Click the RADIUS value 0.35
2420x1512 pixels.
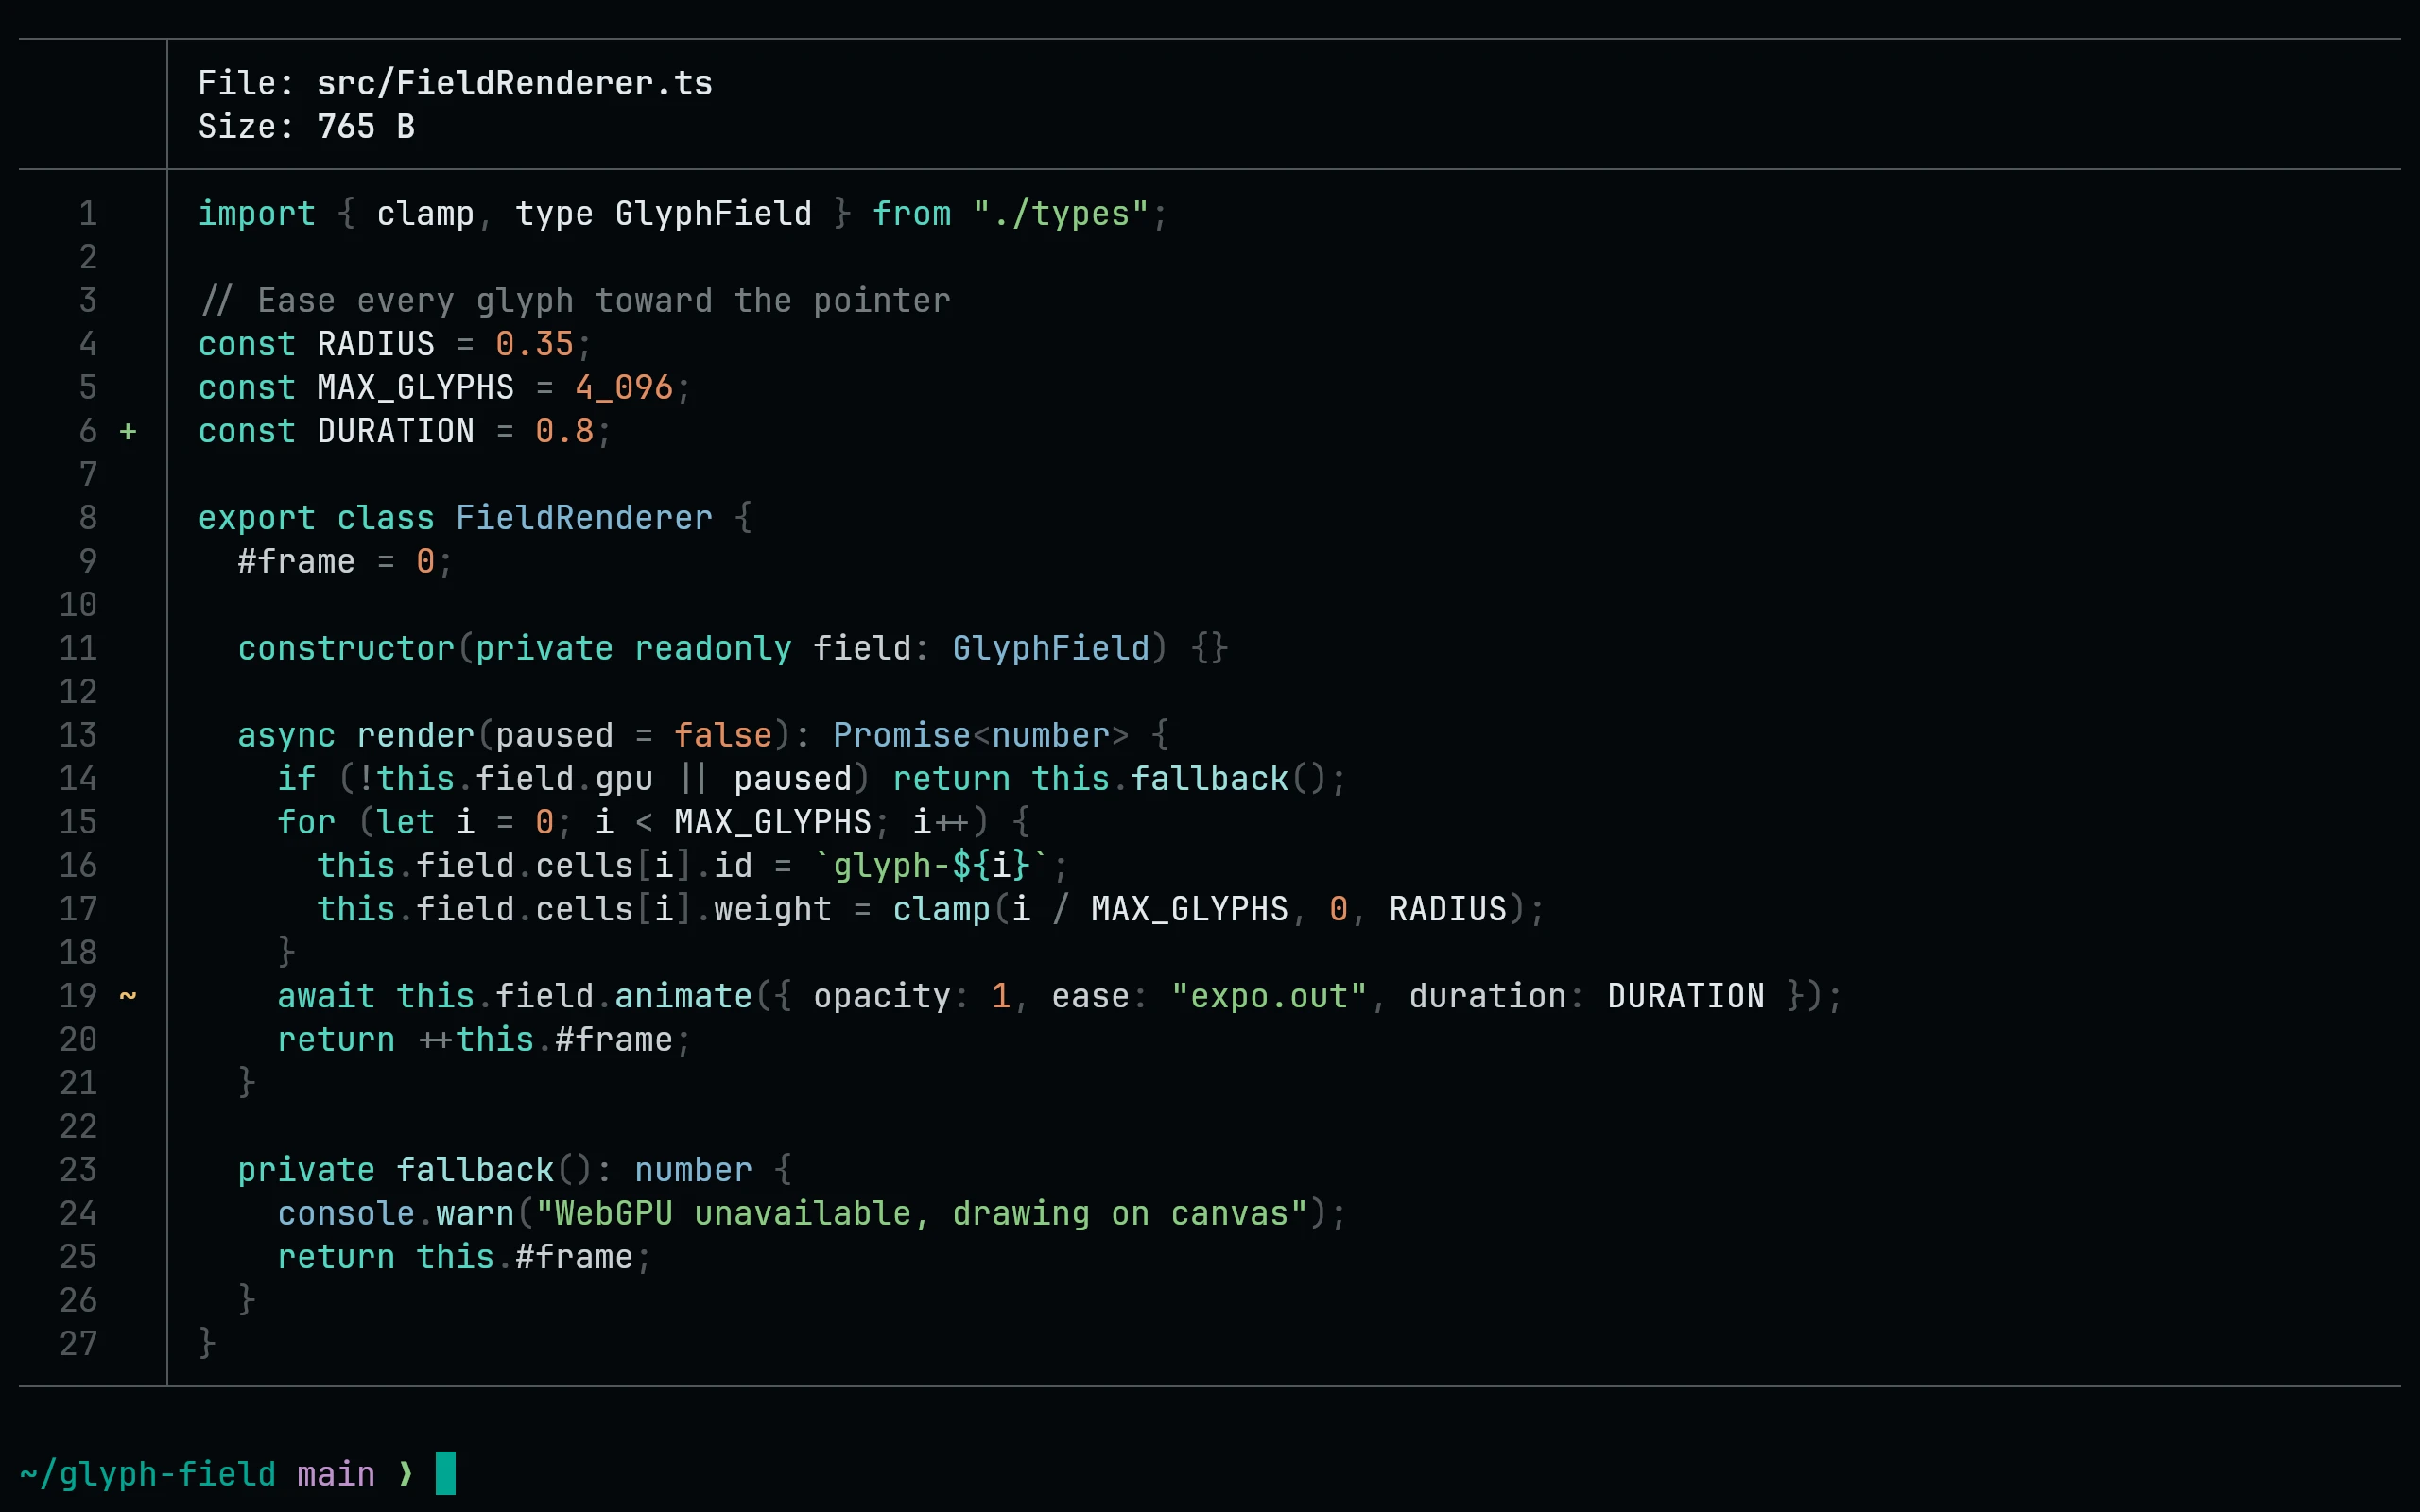pos(535,344)
